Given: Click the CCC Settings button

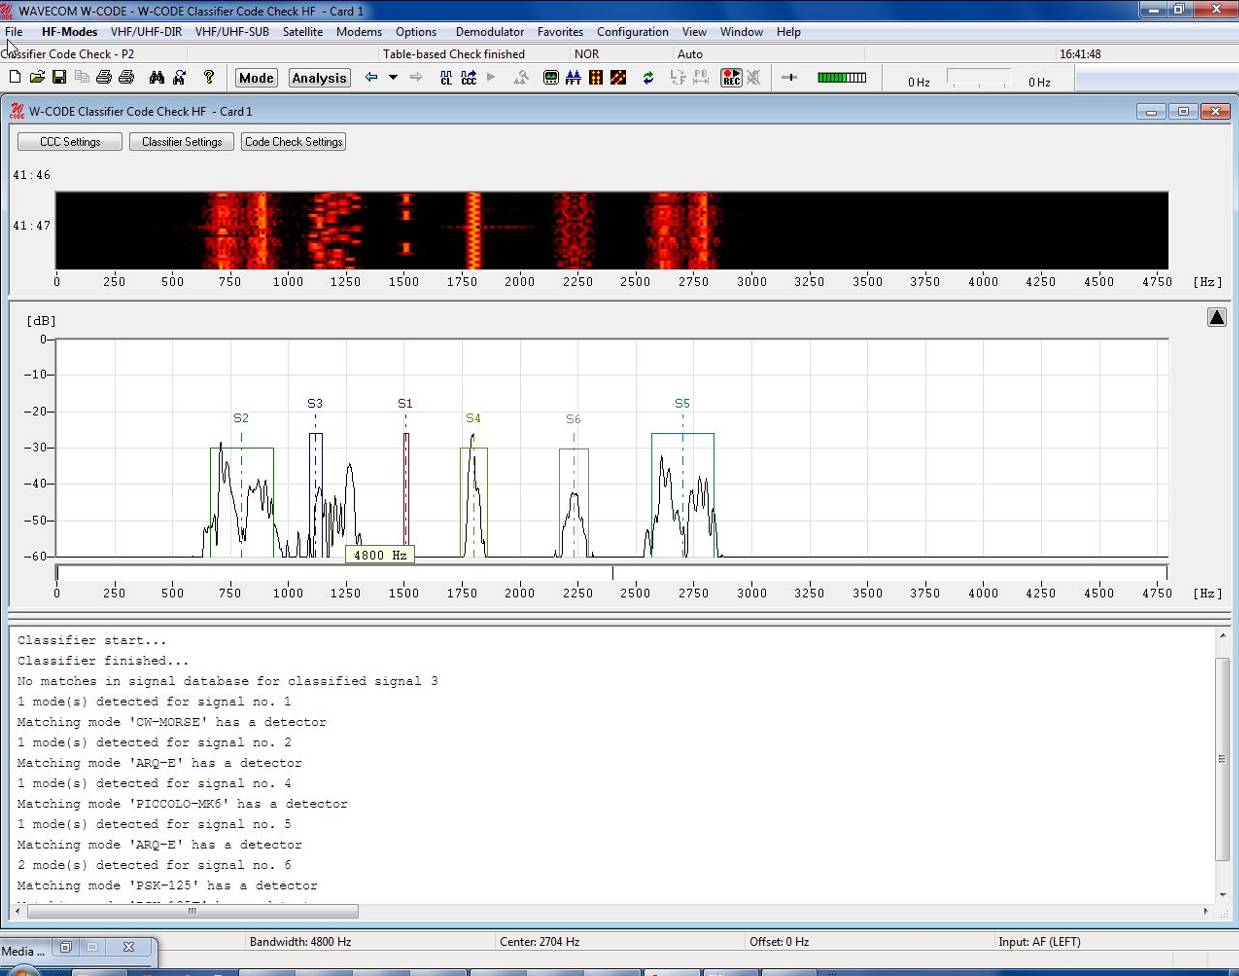Looking at the screenshot, I should 70,142.
